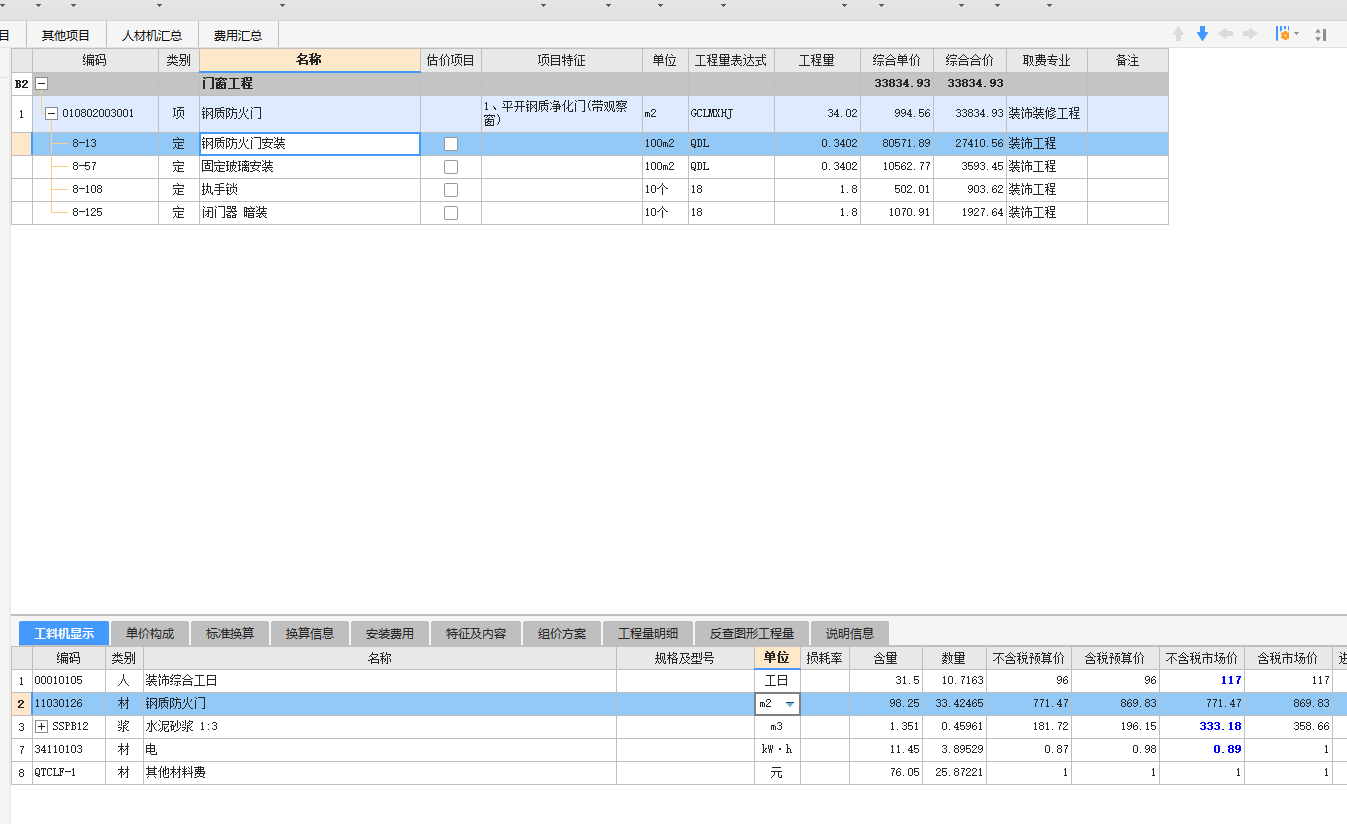Click the blue move down arrow icon

point(1202,34)
